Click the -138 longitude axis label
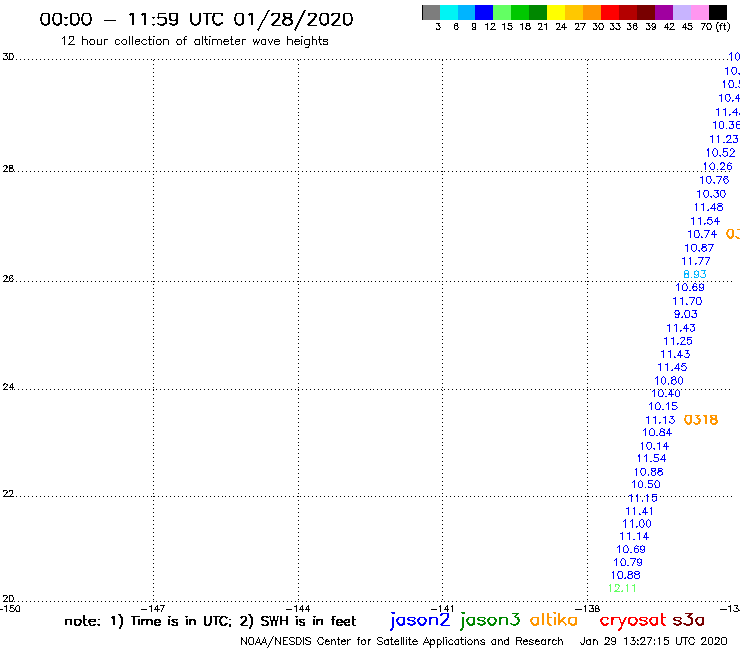Image resolution: width=740 pixels, height=650 pixels. tap(588, 609)
